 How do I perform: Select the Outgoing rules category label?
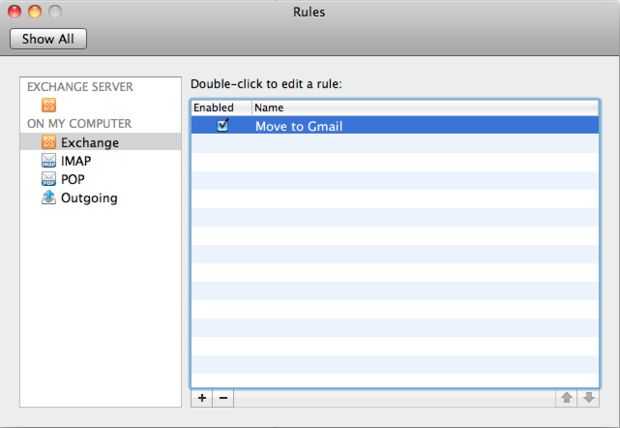[89, 198]
